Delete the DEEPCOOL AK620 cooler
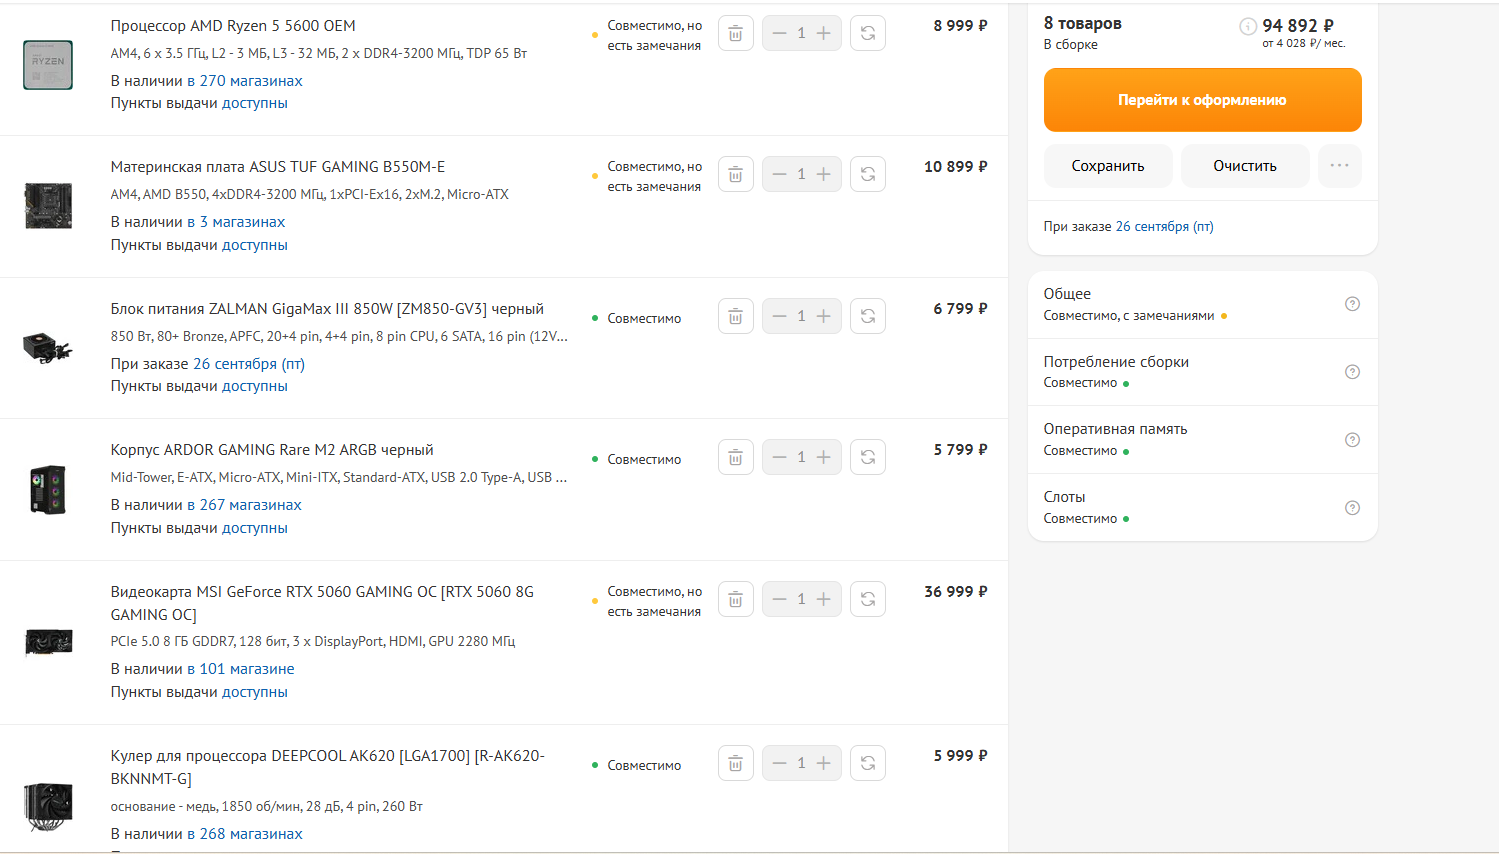1499x854 pixels. coord(735,763)
